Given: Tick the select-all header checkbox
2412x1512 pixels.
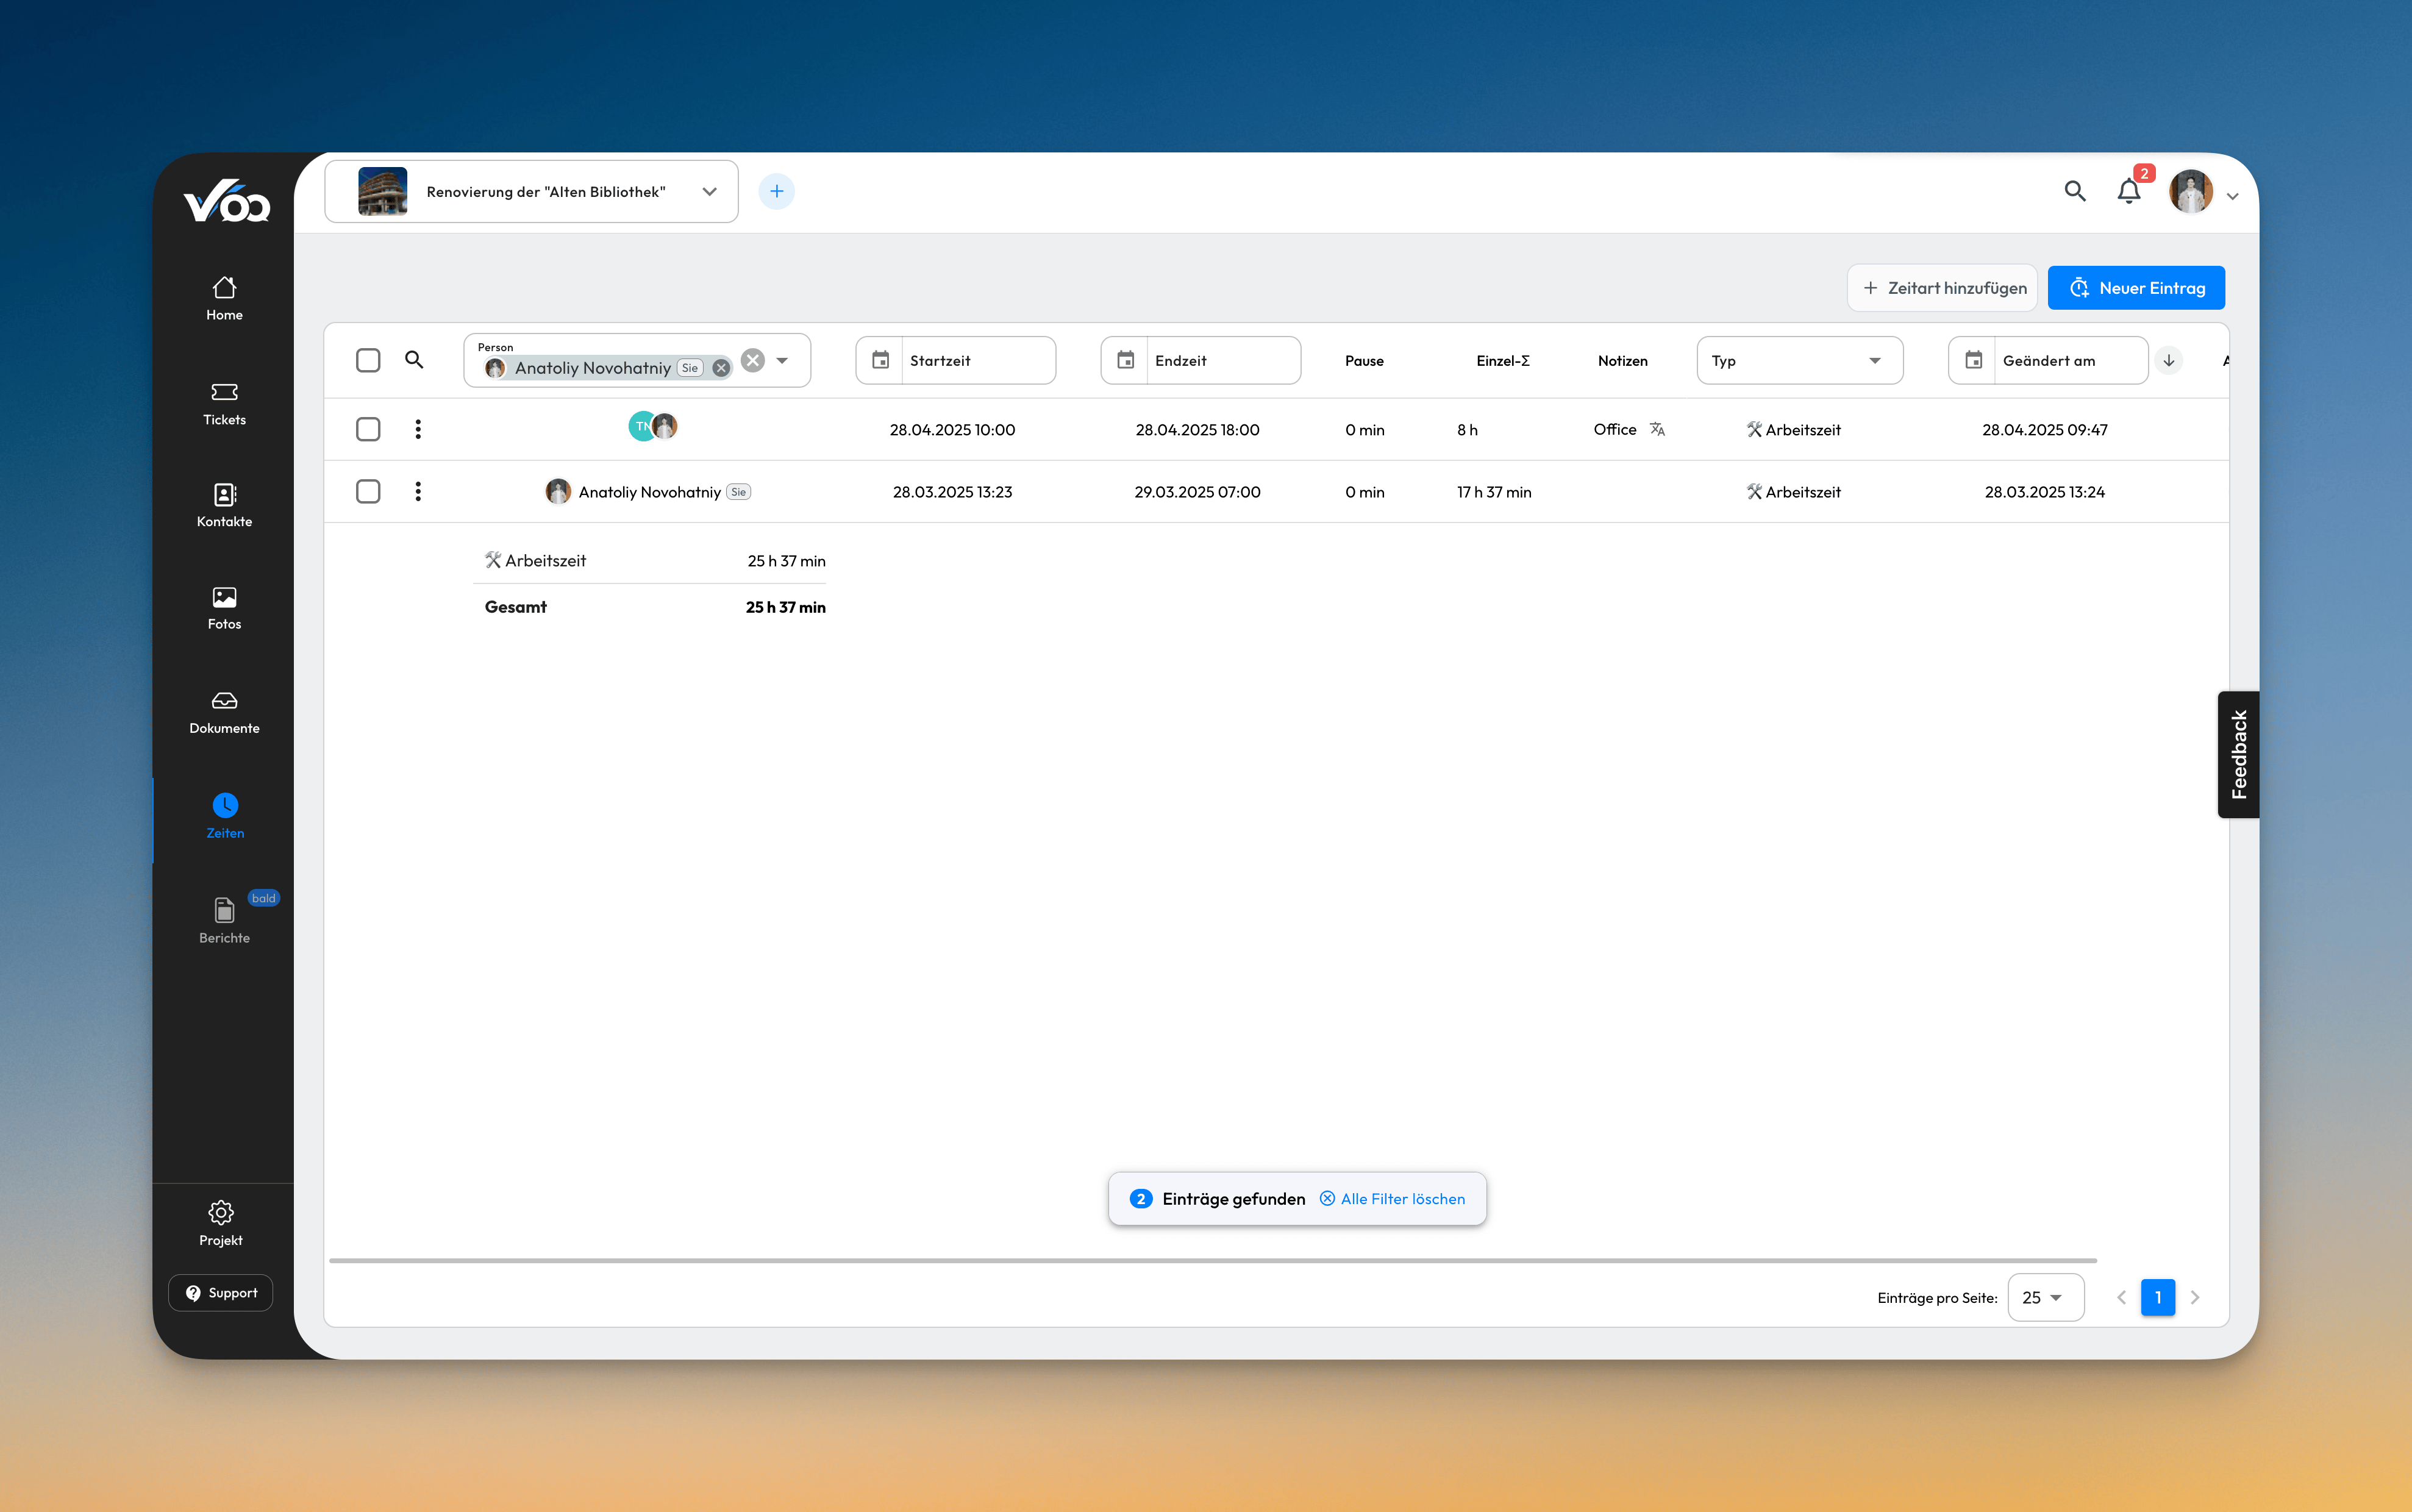Looking at the screenshot, I should 368,360.
